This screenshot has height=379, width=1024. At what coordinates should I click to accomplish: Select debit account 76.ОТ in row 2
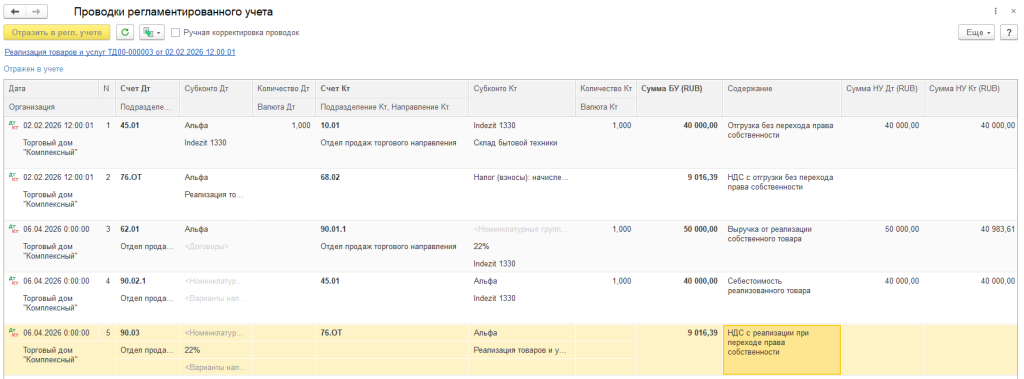pos(131,177)
